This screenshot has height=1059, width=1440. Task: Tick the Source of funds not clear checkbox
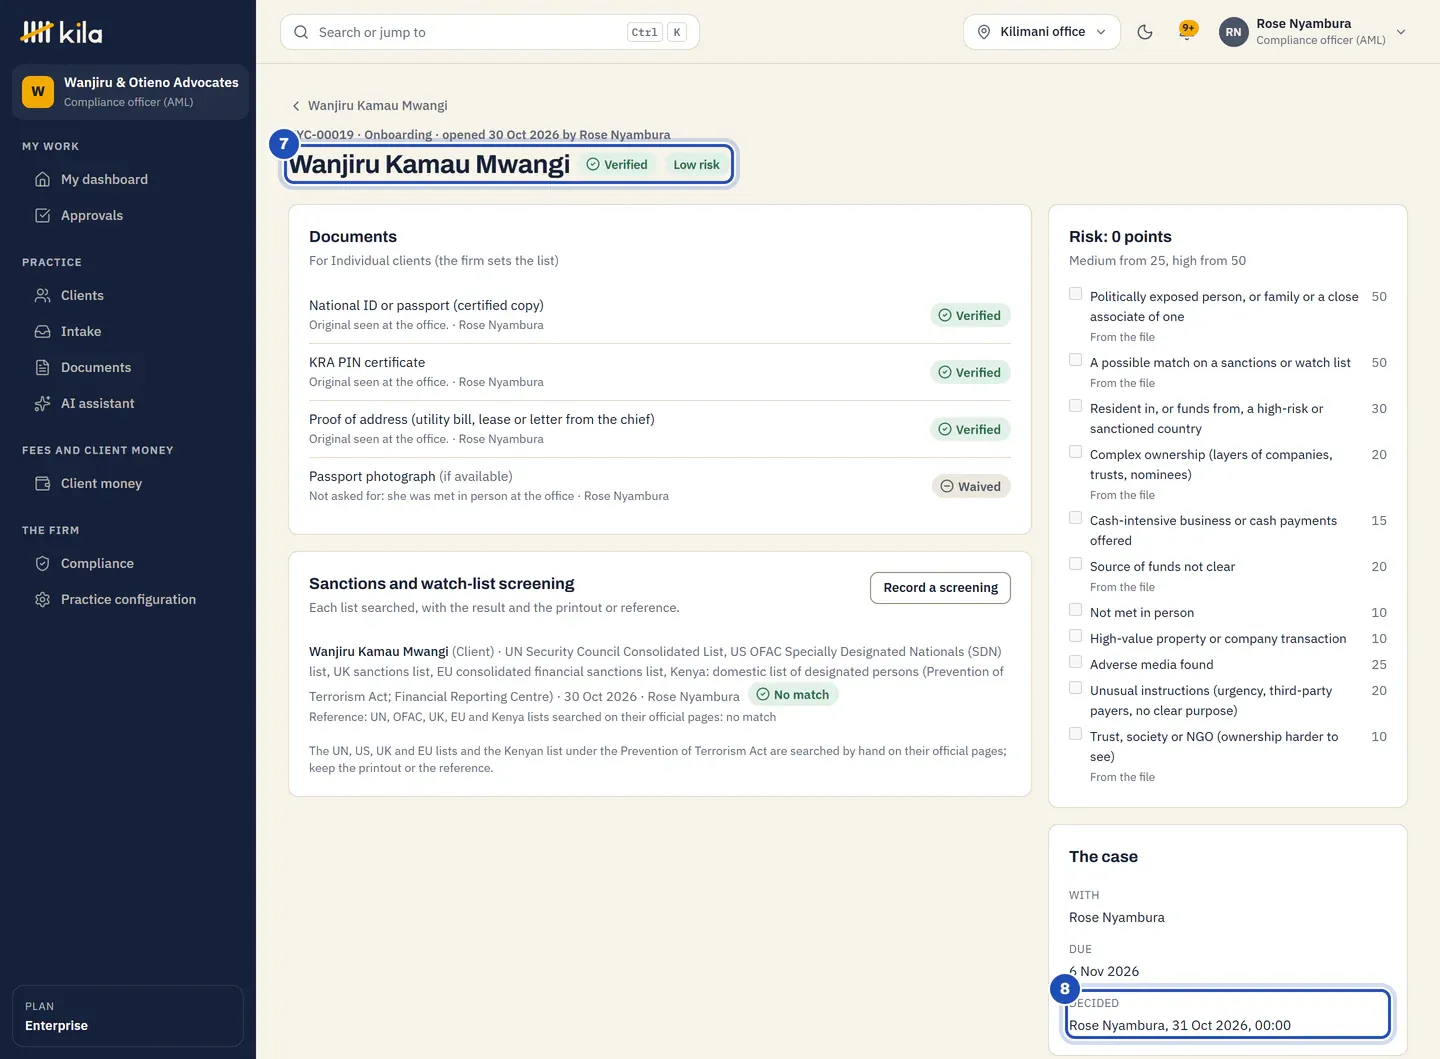[x=1076, y=564]
